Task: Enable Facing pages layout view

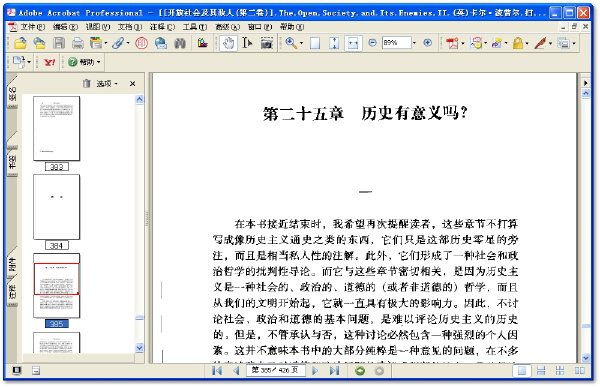Action: (x=580, y=371)
